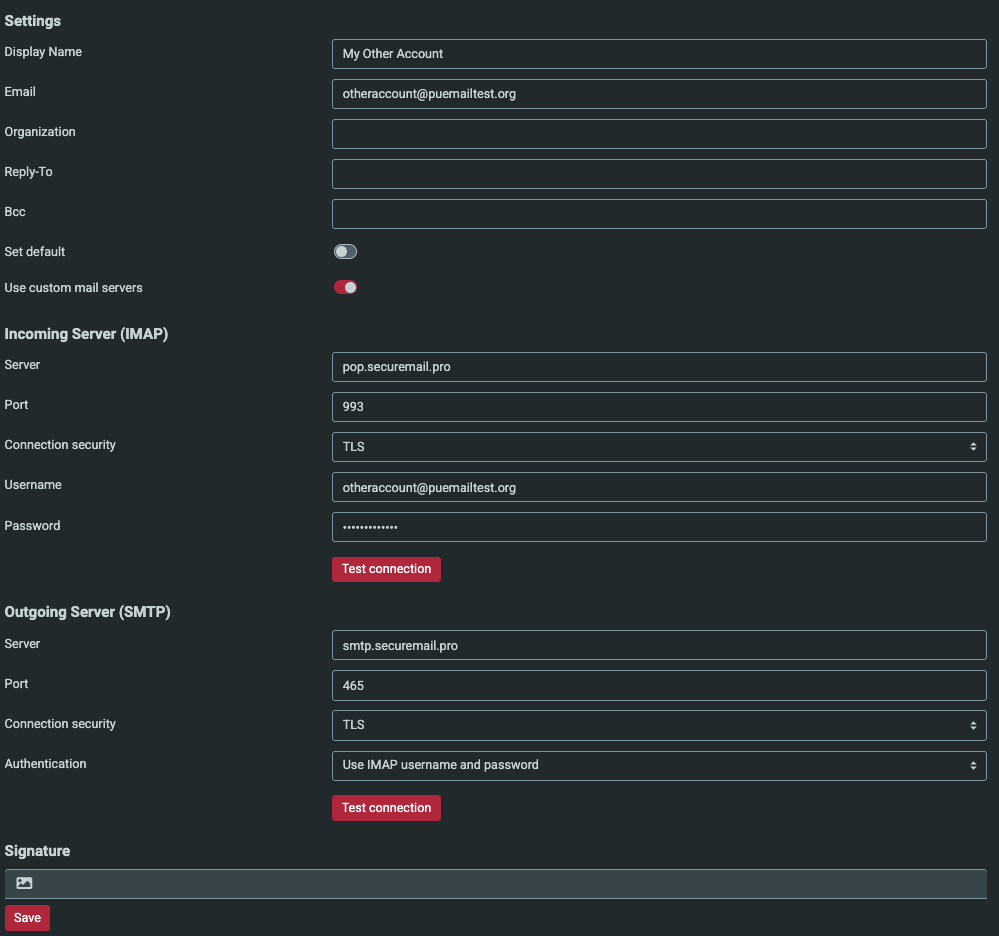Focus the Email address field
Screen dimensions: 999x936
[x=658, y=94]
